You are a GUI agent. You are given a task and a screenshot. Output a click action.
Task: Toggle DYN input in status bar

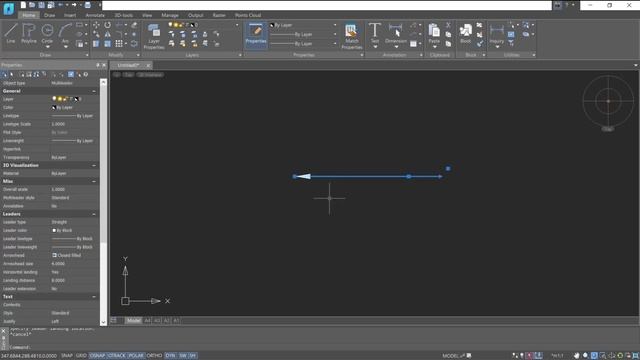(170, 356)
